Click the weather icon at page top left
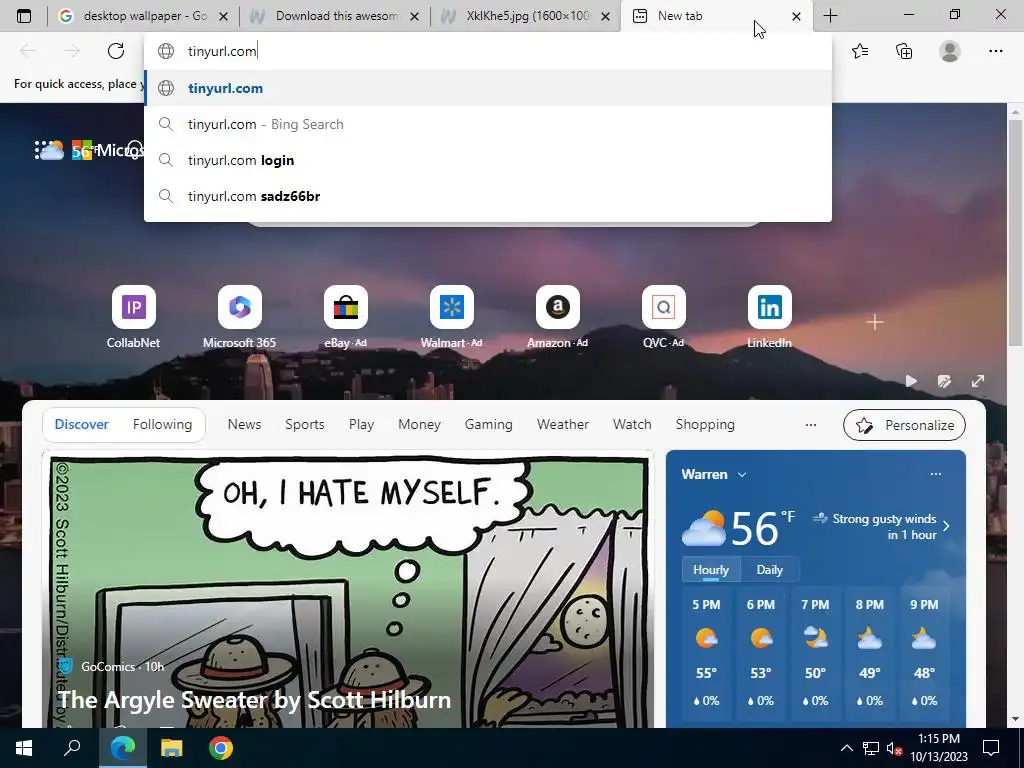Screen dimensions: 1024x768 50,150
